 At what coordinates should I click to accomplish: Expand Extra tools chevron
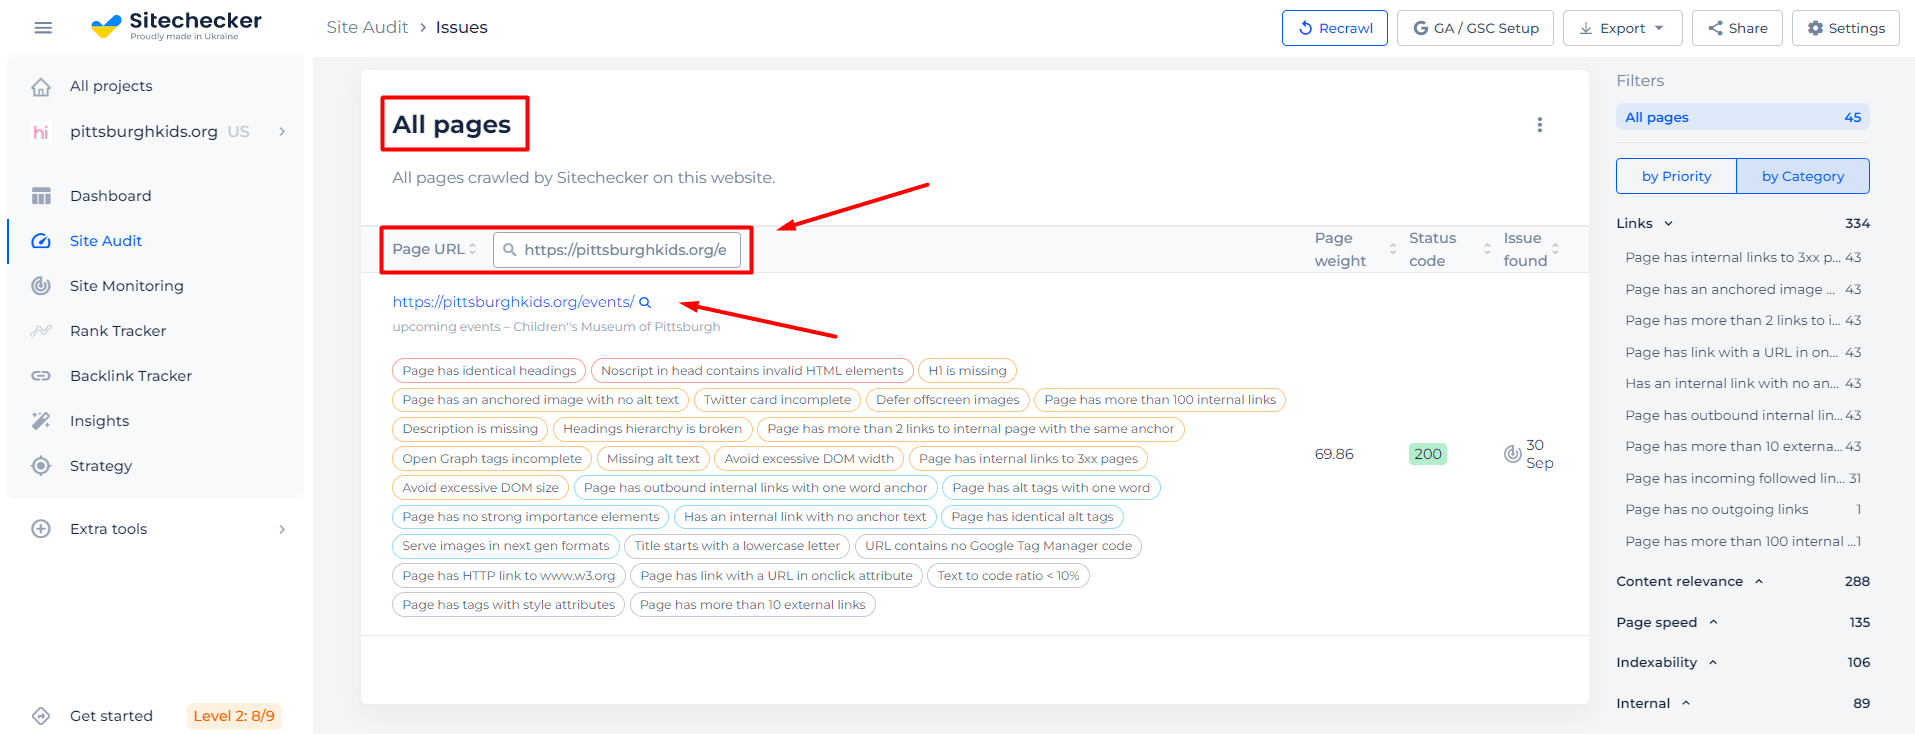point(282,529)
